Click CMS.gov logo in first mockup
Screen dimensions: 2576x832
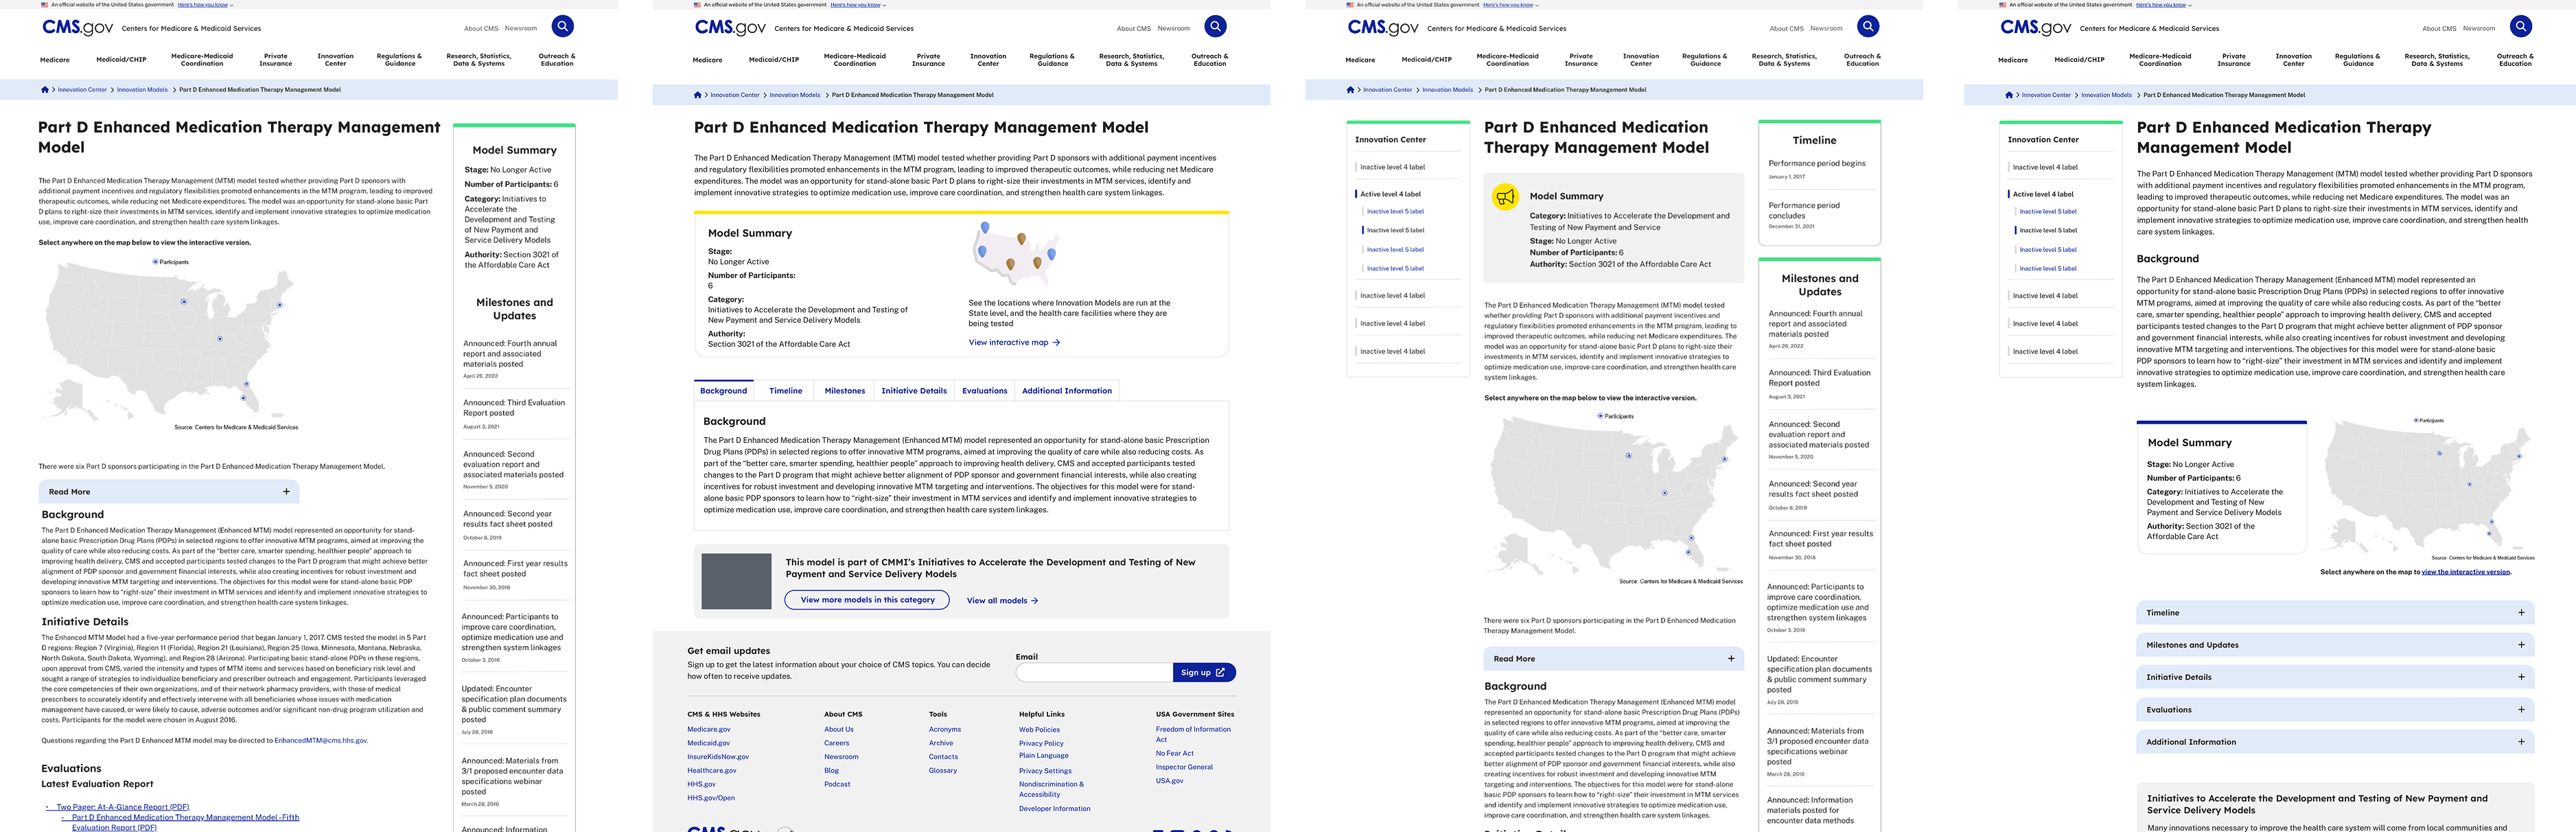pyautogui.click(x=78, y=27)
